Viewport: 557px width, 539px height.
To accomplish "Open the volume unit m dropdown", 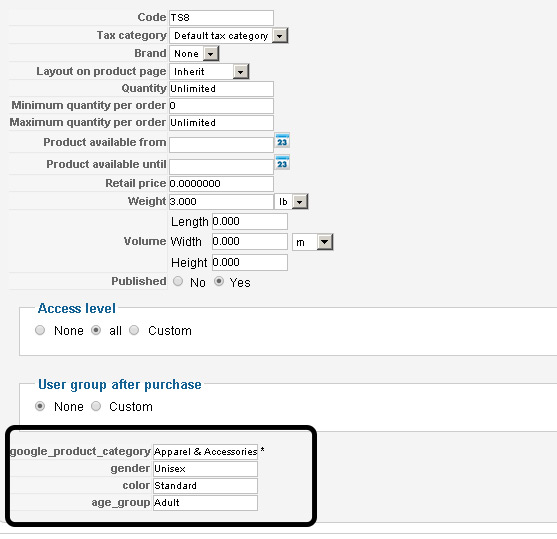I will [x=313, y=242].
